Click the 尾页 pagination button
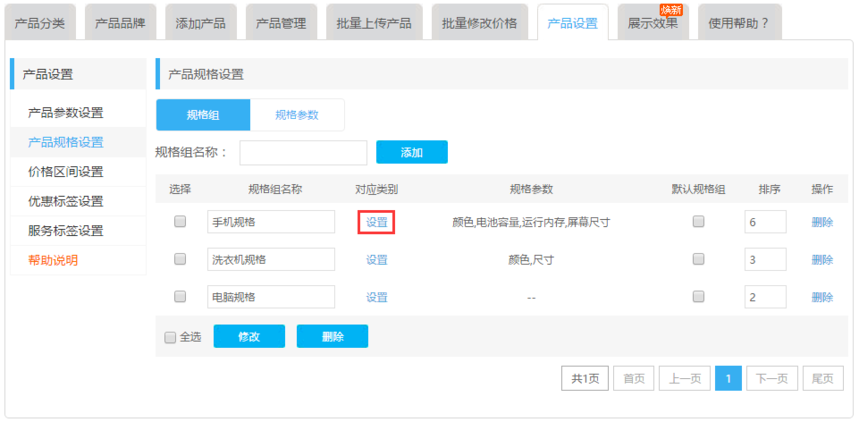 coord(823,378)
